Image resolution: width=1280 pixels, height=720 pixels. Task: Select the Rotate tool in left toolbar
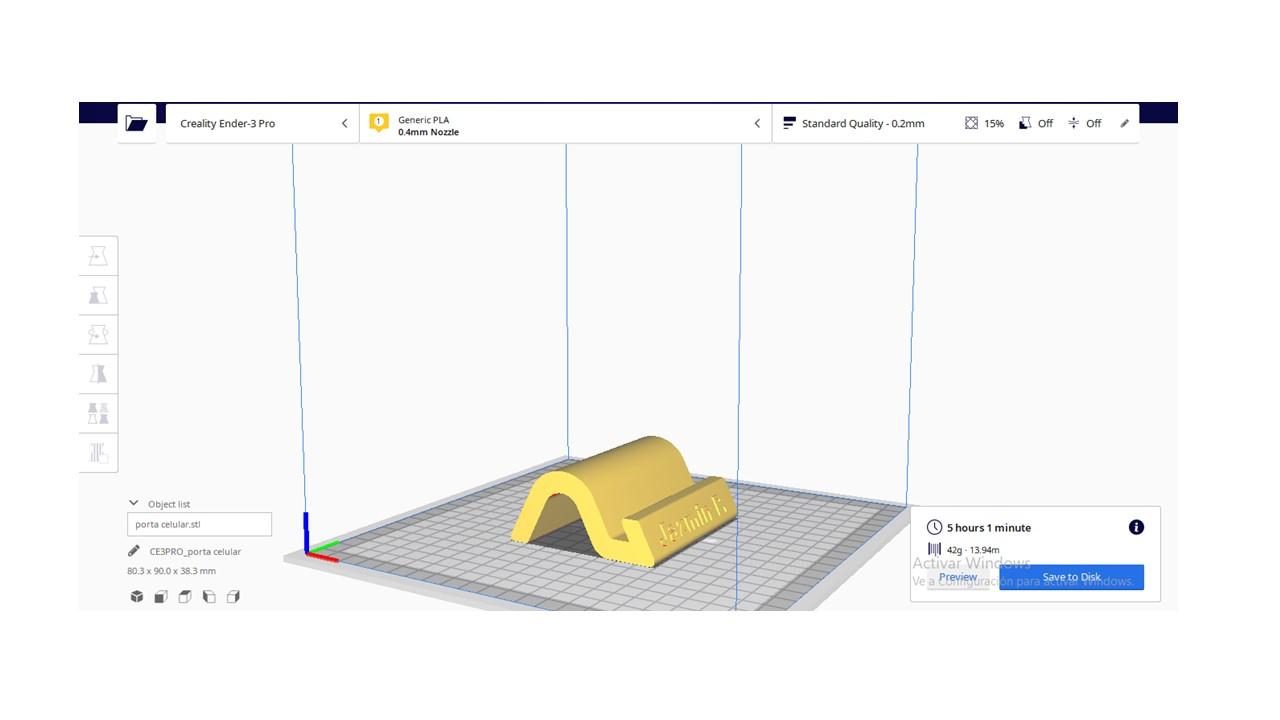(98, 334)
